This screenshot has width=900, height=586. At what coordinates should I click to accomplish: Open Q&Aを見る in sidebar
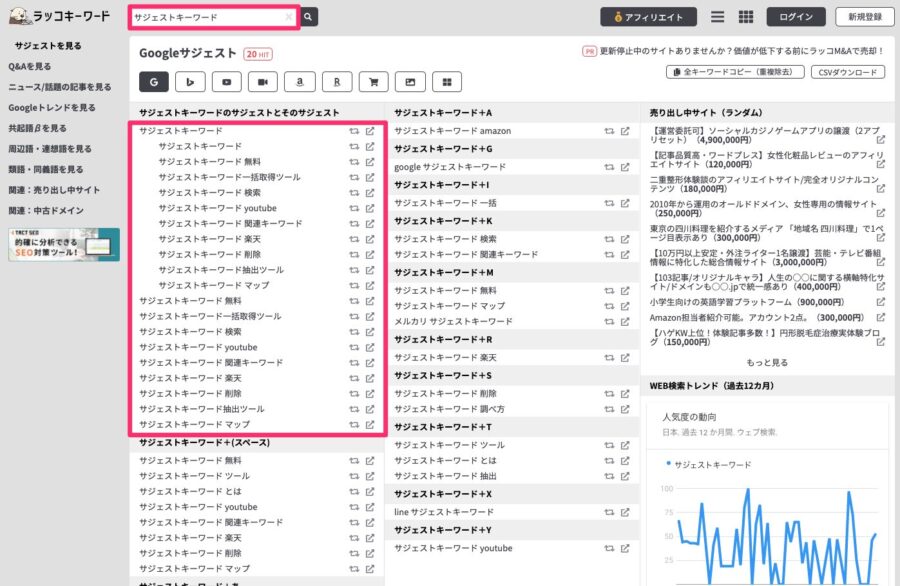point(29,66)
